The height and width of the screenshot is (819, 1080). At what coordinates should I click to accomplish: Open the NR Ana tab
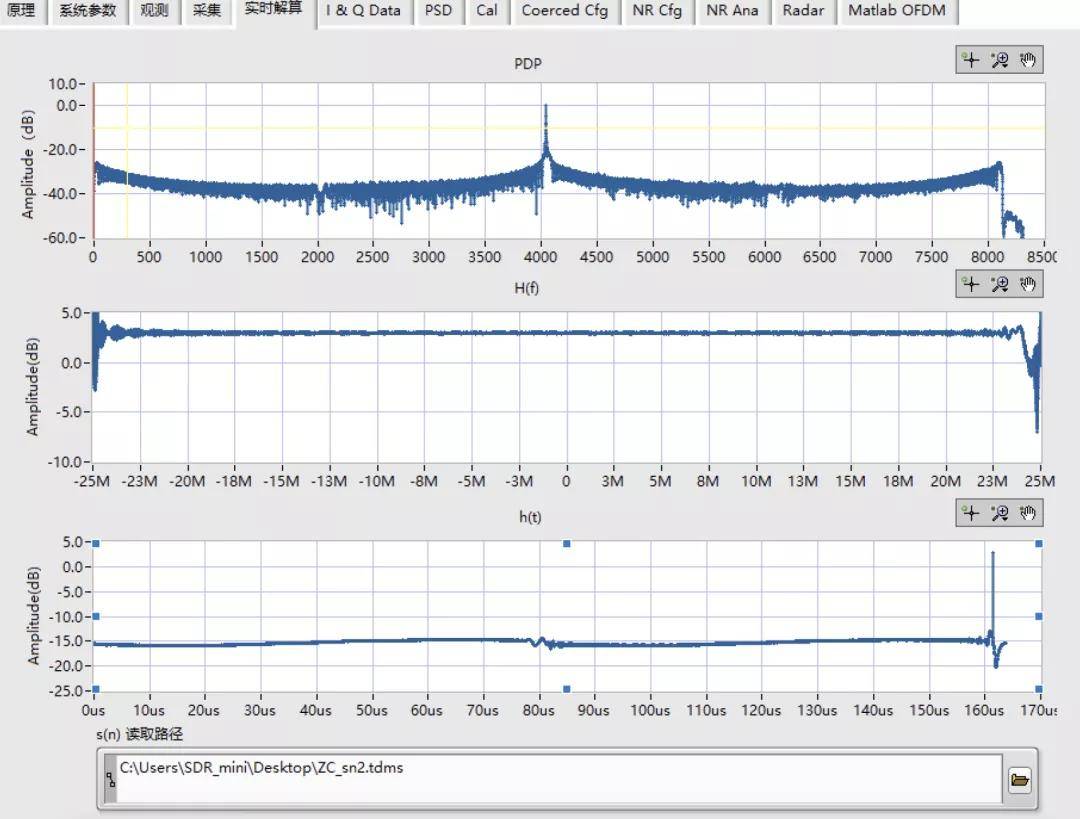732,11
